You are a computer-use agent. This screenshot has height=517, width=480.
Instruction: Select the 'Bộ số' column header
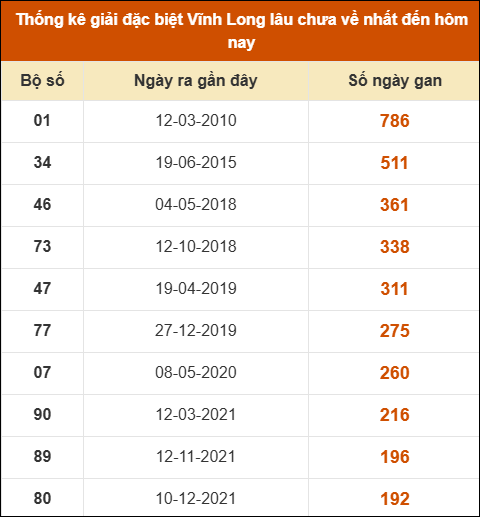pyautogui.click(x=42, y=81)
